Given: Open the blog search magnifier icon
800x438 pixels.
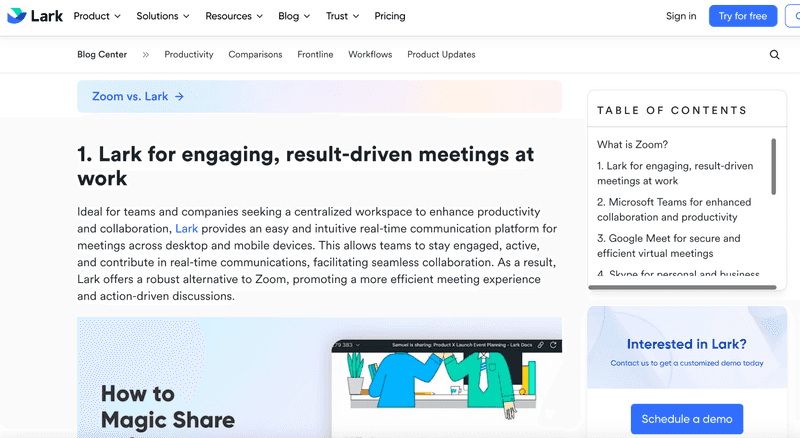Looking at the screenshot, I should (774, 55).
